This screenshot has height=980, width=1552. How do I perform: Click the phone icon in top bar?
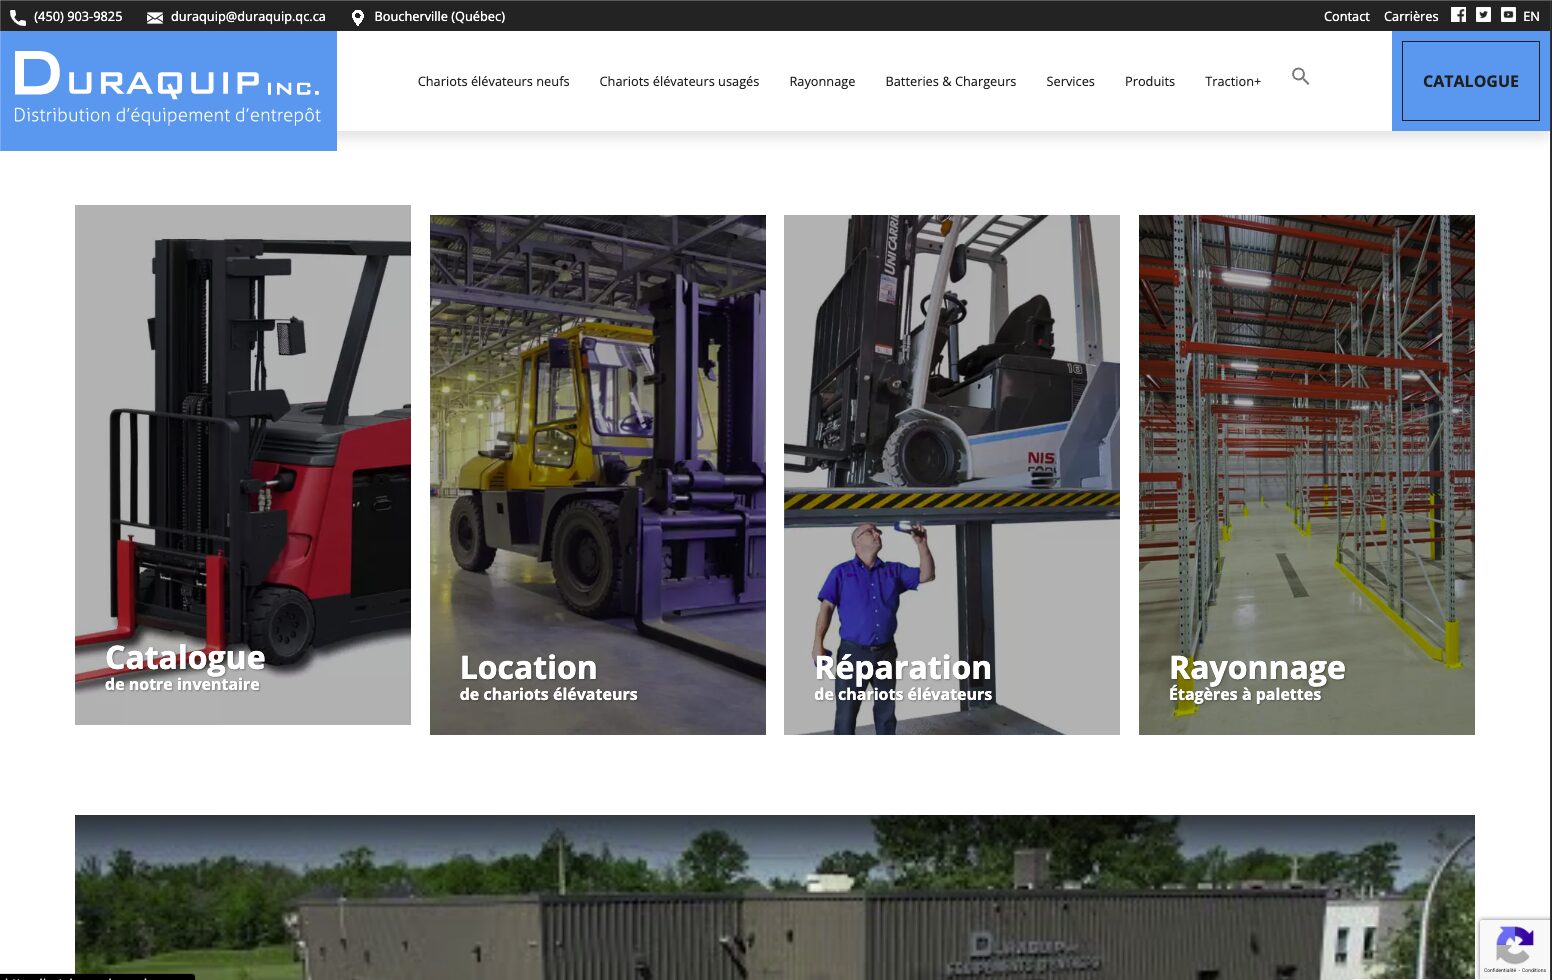[x=17, y=17]
